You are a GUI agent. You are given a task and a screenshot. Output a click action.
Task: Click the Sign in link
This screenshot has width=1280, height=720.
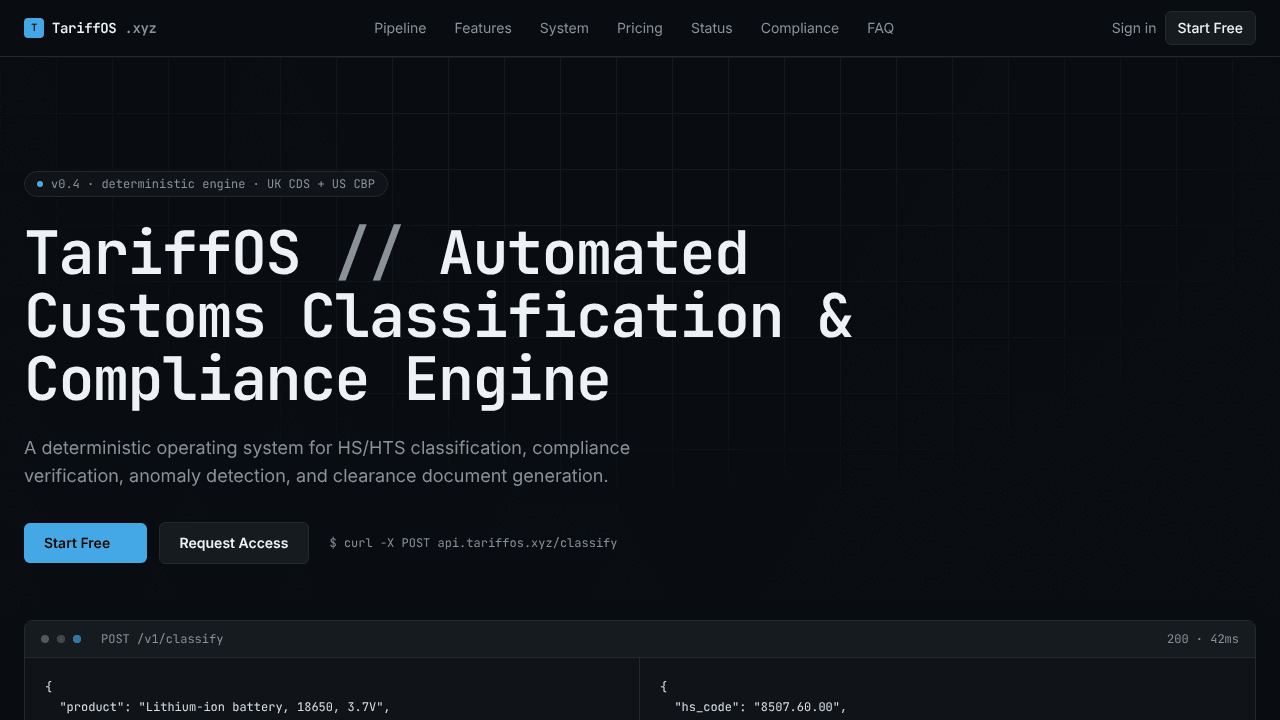(1134, 28)
